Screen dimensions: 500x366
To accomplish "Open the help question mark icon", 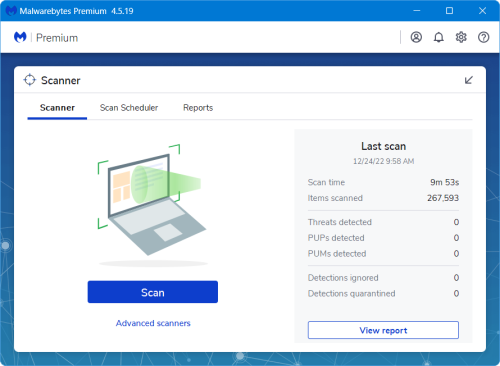I will click(x=483, y=37).
